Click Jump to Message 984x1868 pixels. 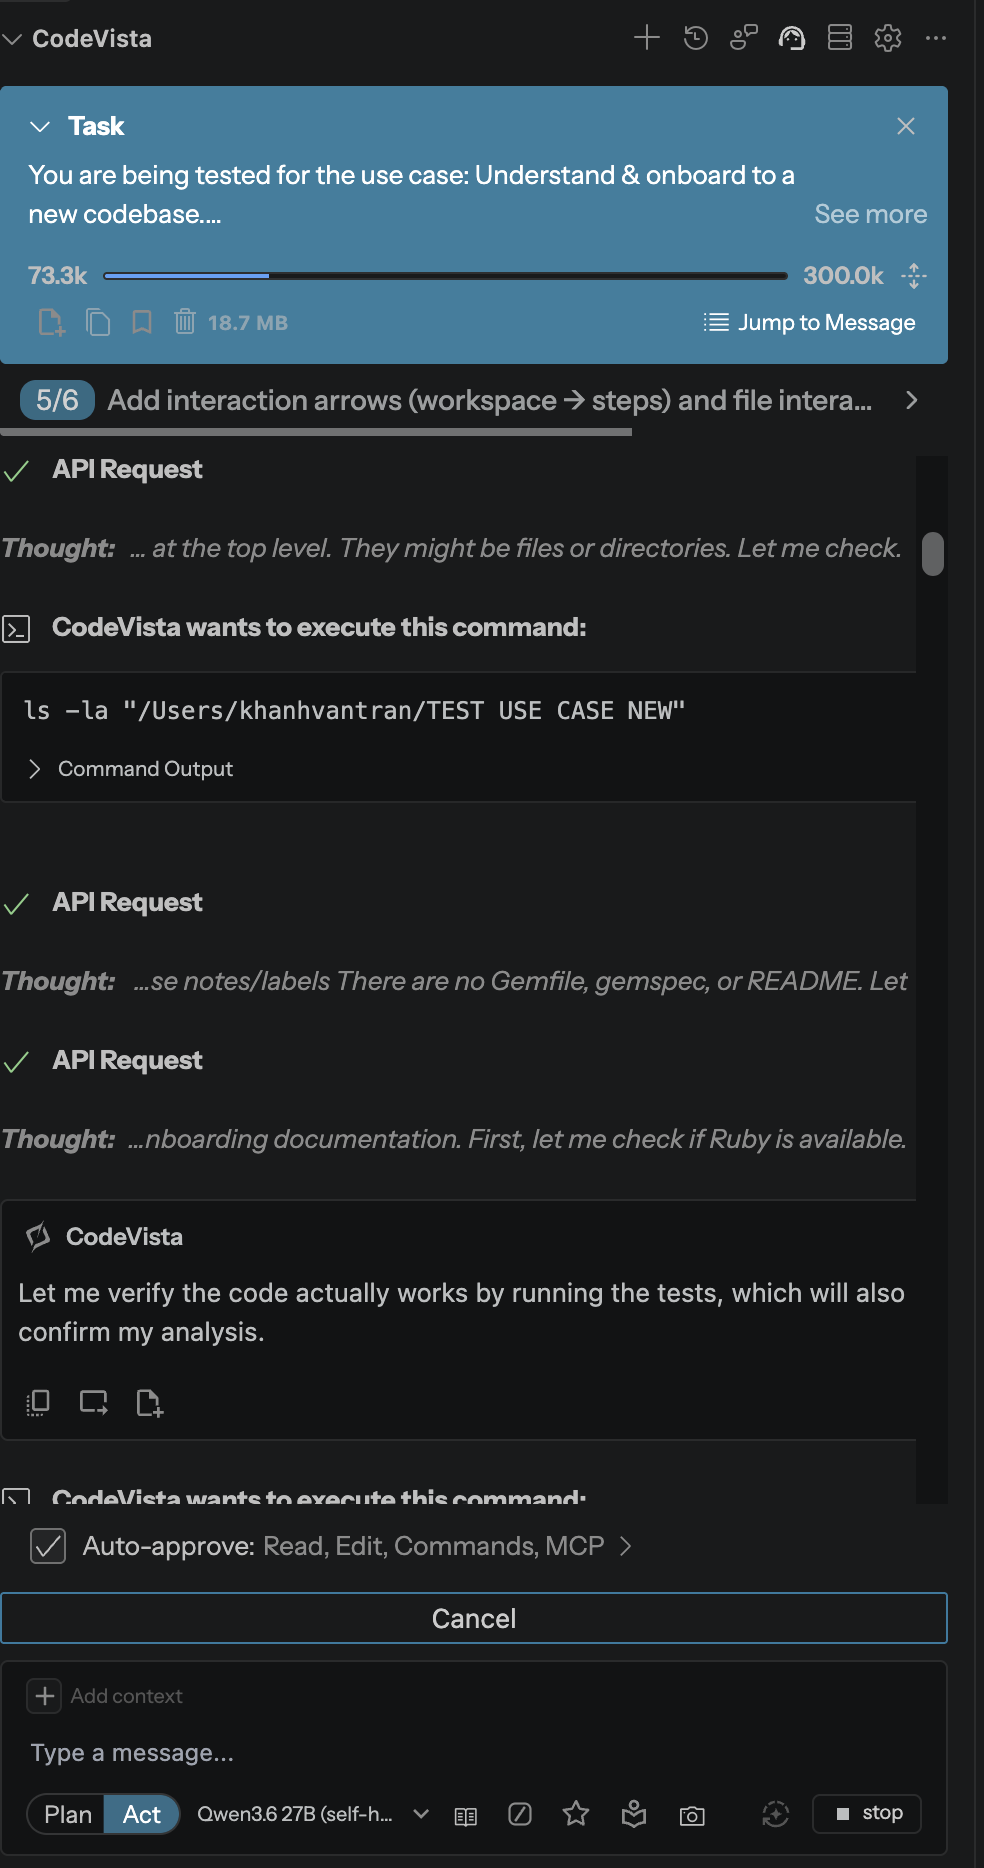(810, 322)
